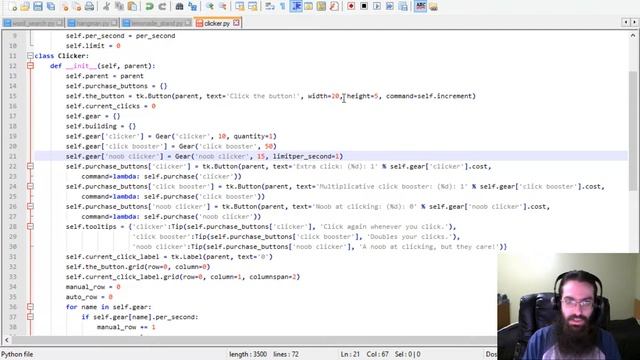
Task: Click 'self.current_clicks = 0' on line 16
Action: [x=111, y=106]
